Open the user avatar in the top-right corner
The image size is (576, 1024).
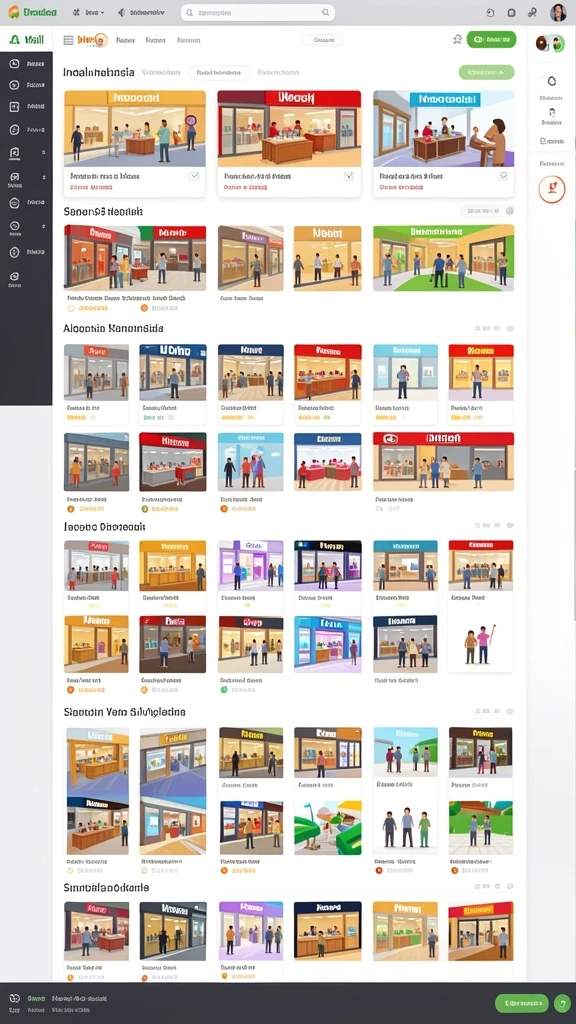coord(558,12)
